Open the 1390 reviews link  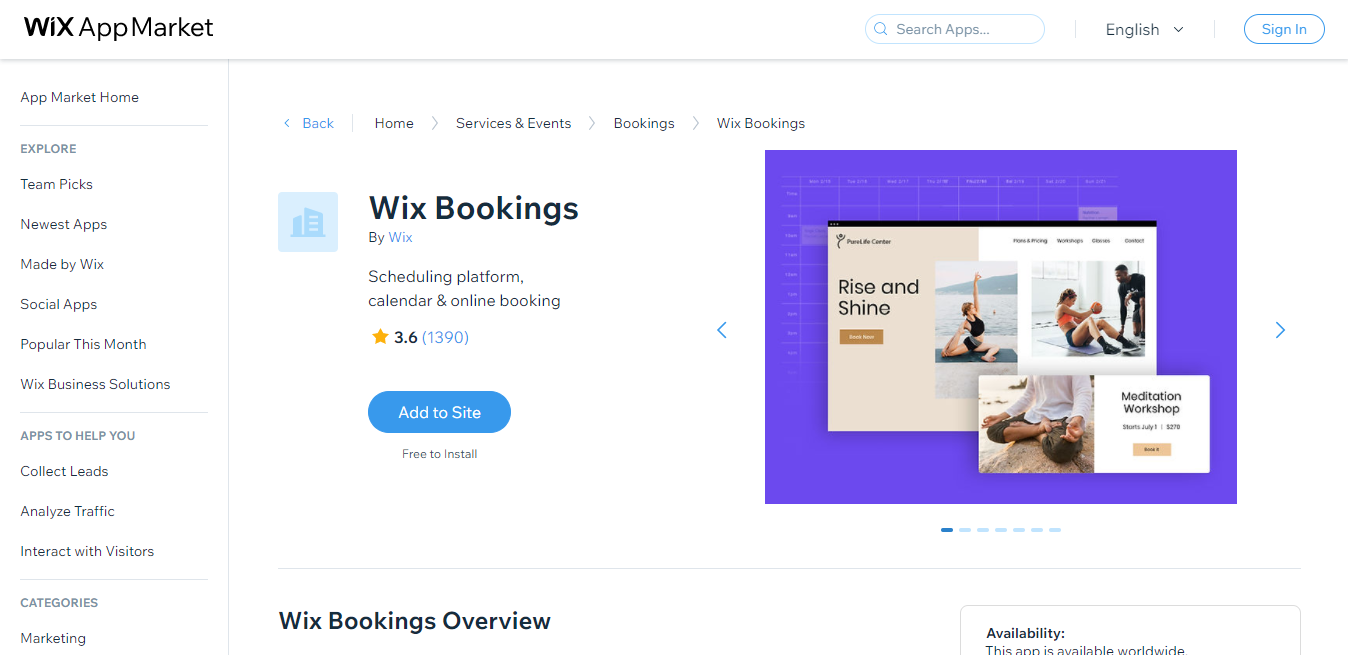click(x=445, y=337)
